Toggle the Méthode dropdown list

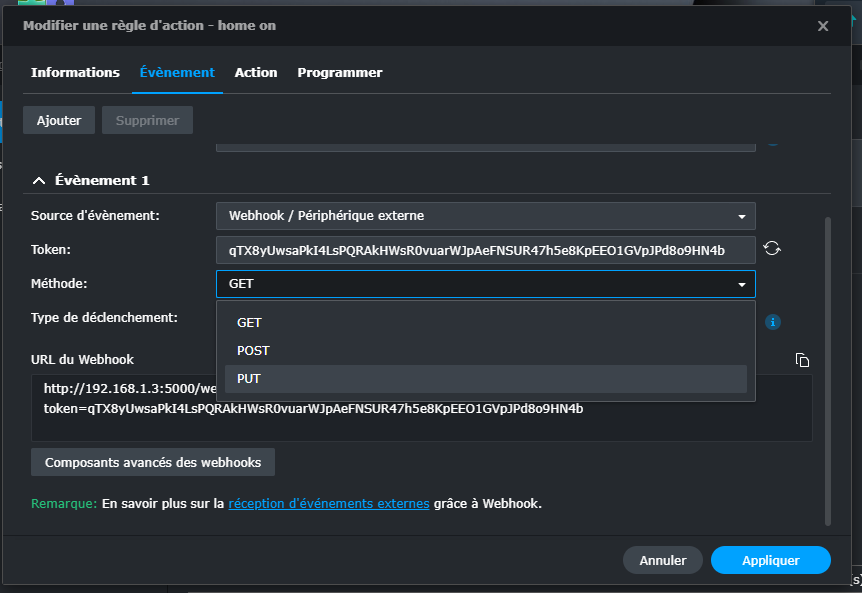[x=485, y=284]
